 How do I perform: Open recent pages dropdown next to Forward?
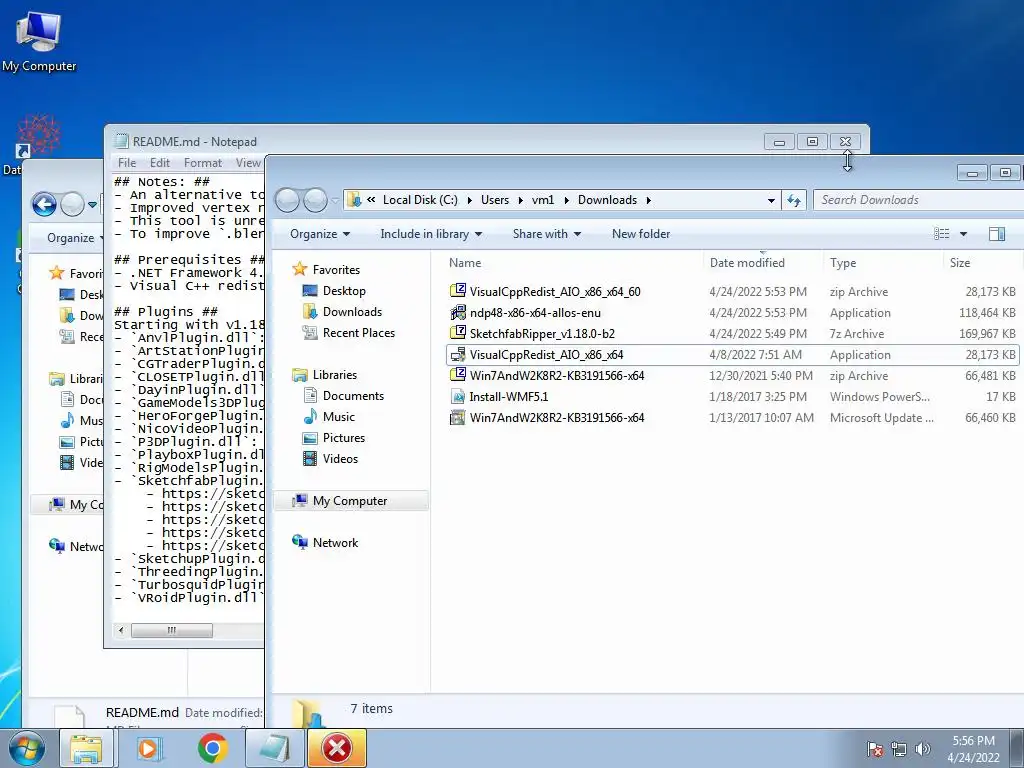335,200
